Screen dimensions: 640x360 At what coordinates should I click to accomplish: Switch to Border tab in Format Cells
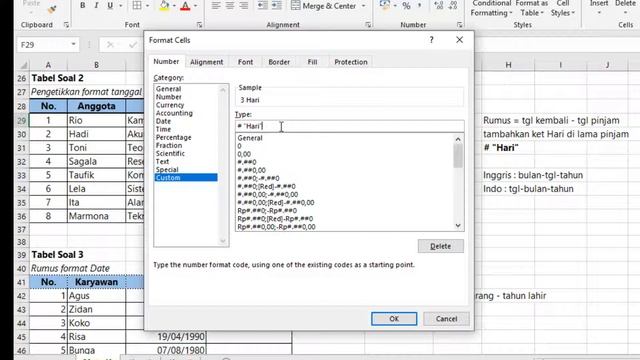click(x=279, y=62)
